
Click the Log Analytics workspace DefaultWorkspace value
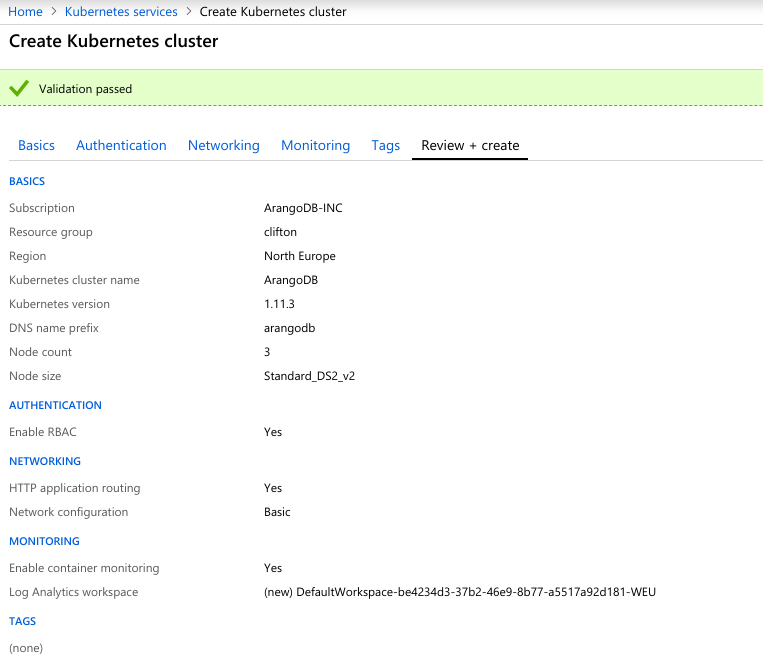coord(460,592)
